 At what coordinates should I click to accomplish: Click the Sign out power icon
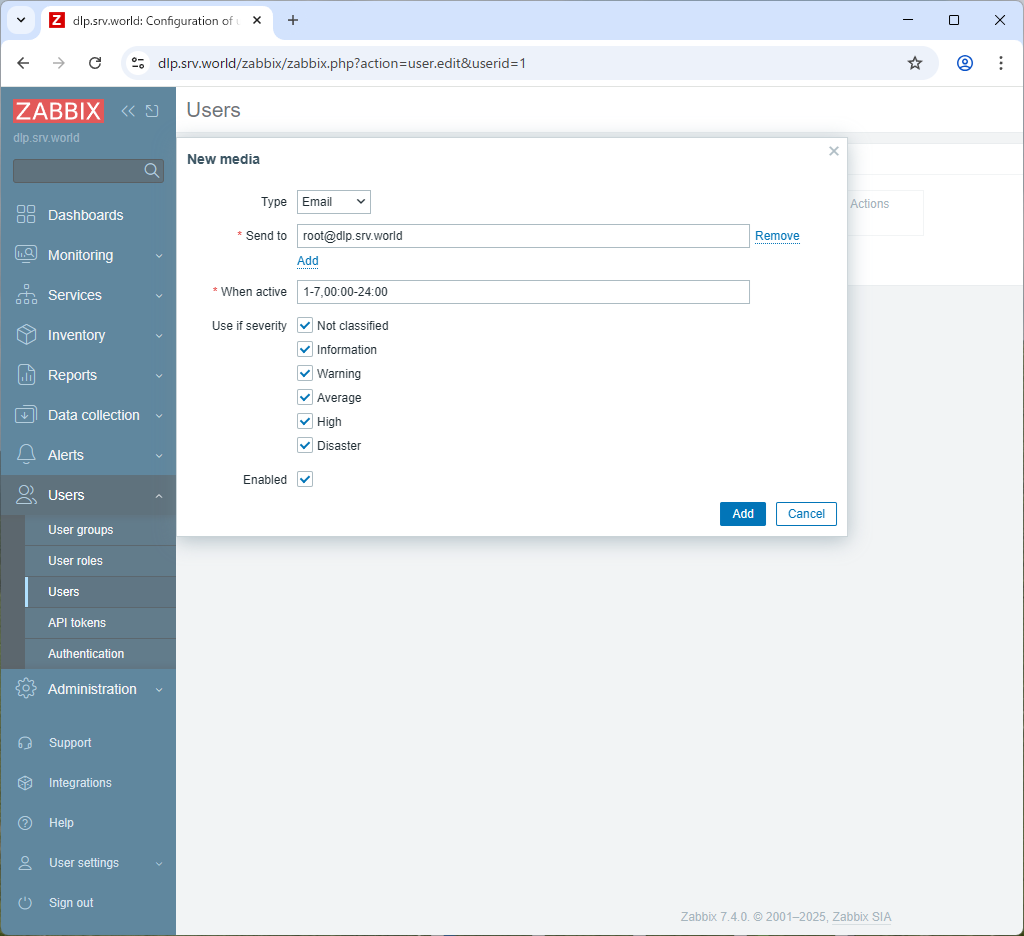(25, 903)
